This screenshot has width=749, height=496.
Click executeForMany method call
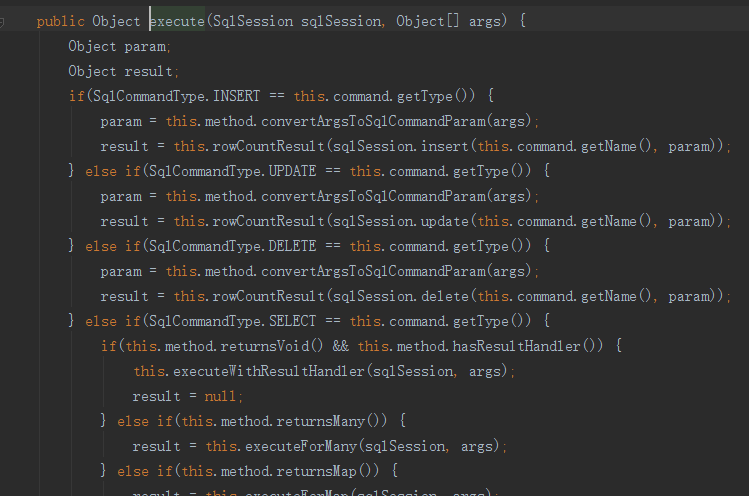coord(301,446)
